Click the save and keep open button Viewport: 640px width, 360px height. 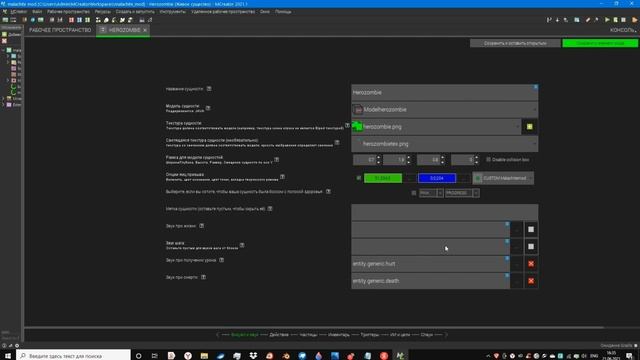click(x=515, y=43)
